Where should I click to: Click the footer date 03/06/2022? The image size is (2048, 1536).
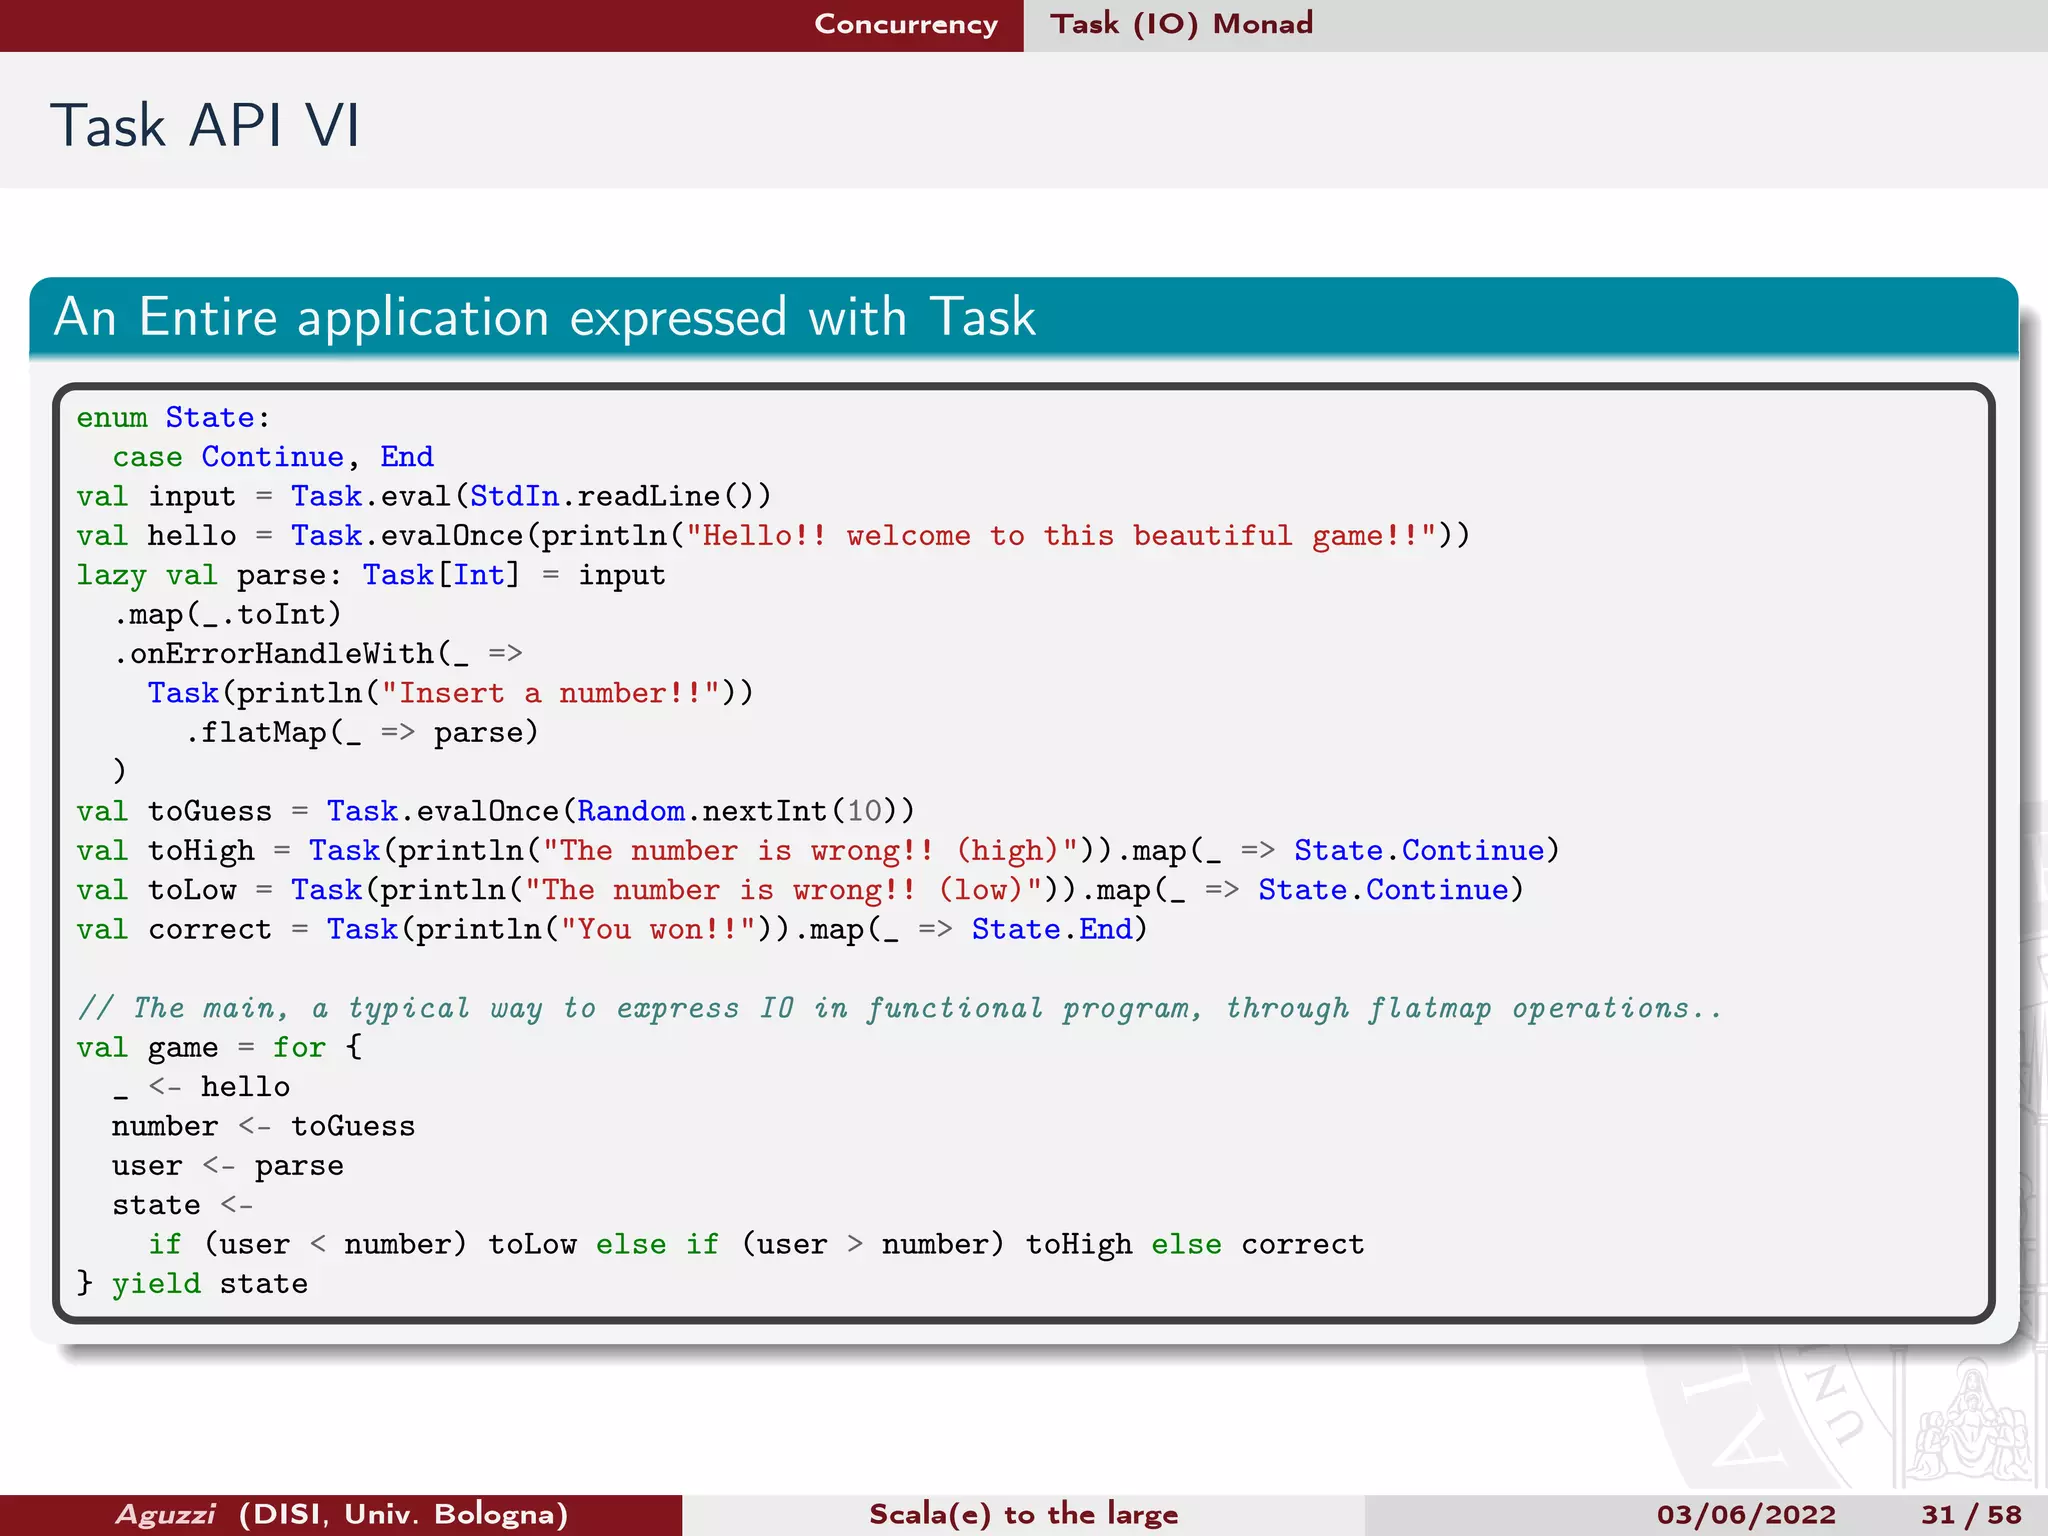pos(1746,1515)
